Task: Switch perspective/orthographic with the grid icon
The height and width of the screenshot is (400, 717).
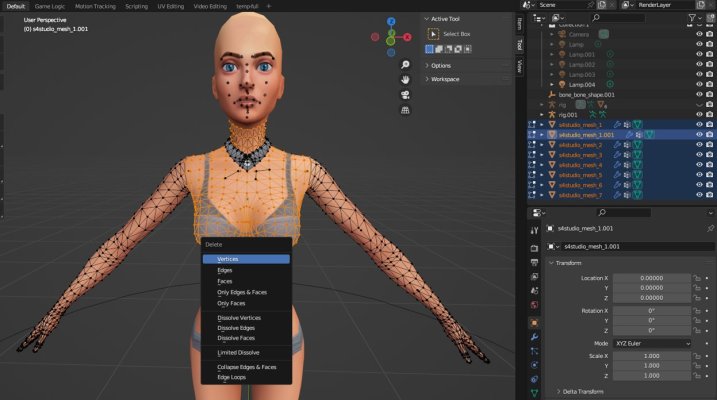Action: tap(405, 110)
